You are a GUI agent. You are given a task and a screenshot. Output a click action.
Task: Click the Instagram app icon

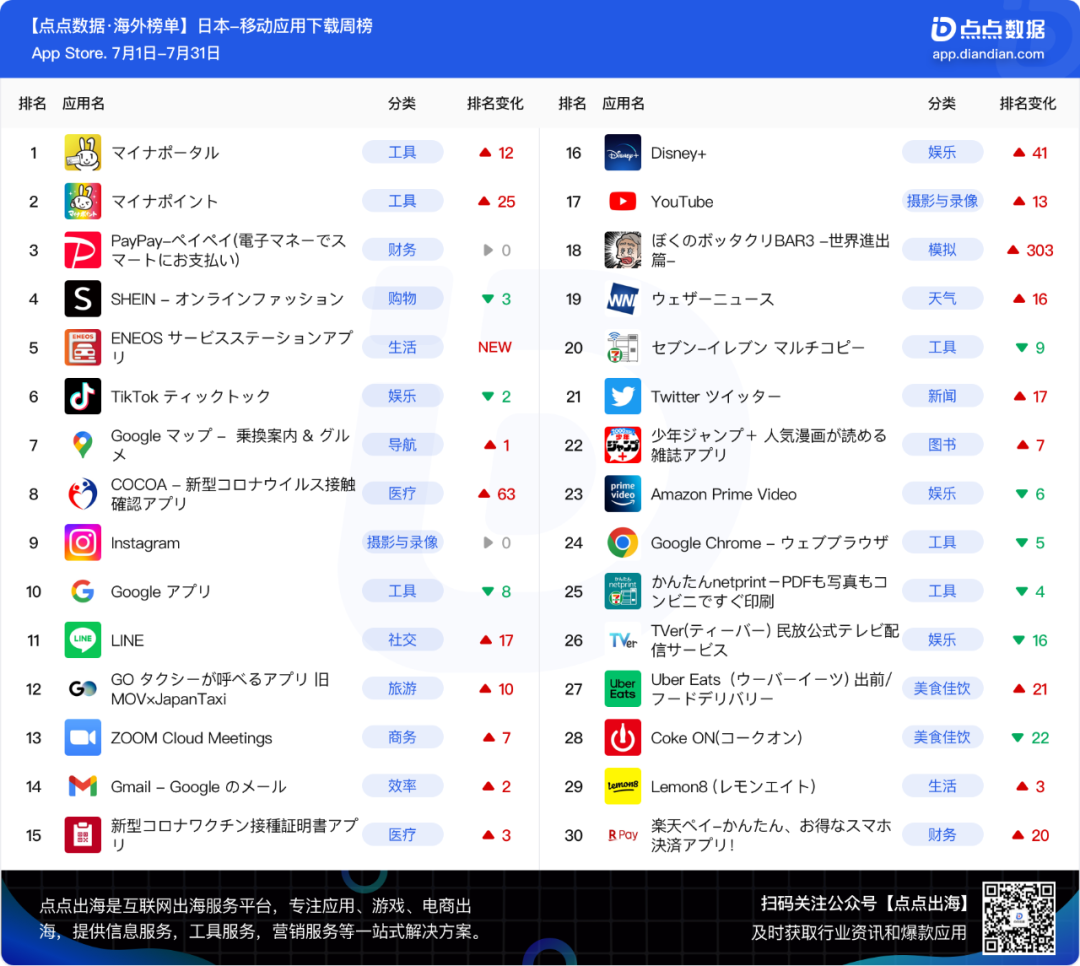pyautogui.click(x=83, y=542)
